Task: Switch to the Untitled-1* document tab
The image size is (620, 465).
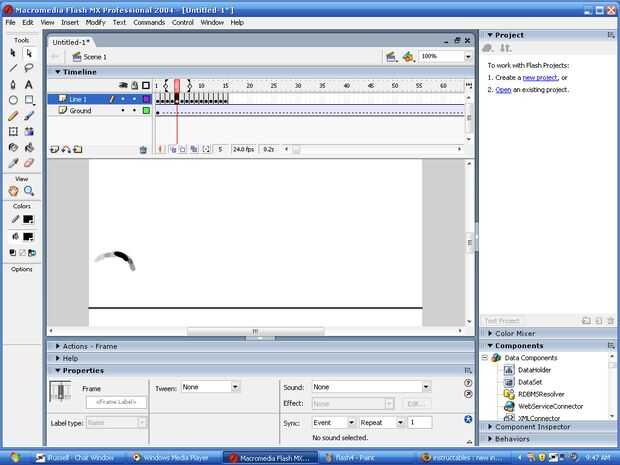Action: [x=71, y=42]
